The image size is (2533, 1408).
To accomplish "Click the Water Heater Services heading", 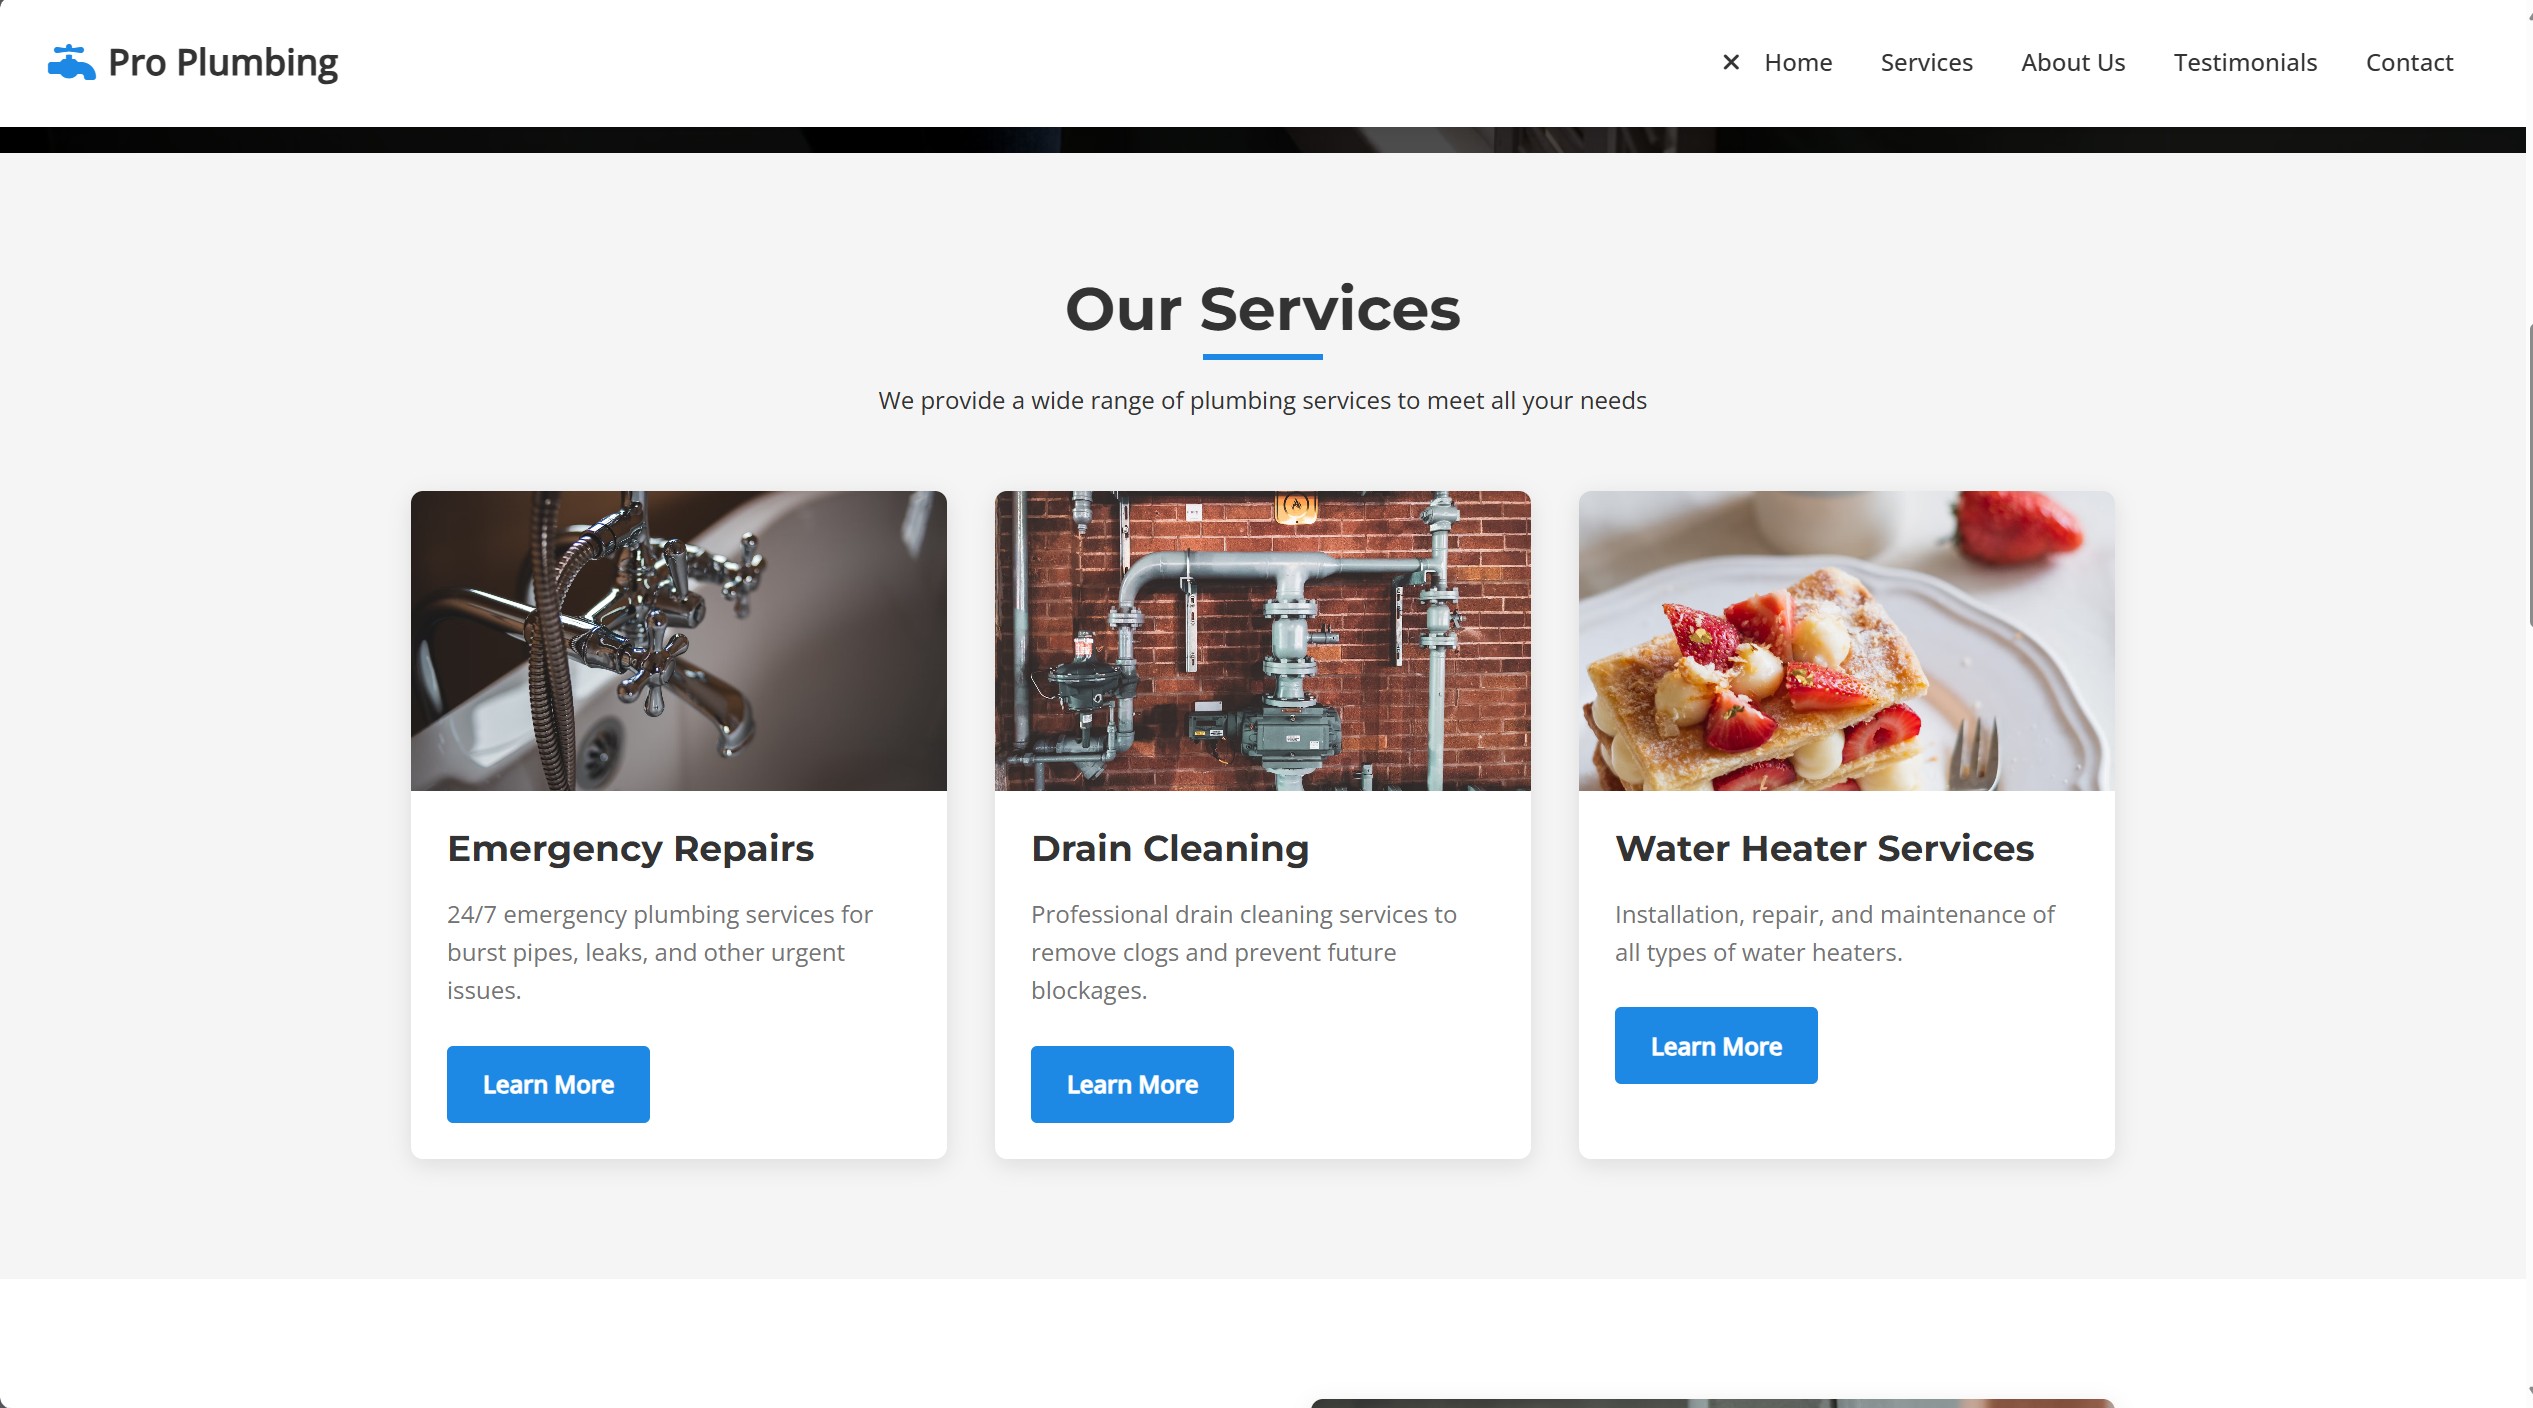I will coord(1824,848).
